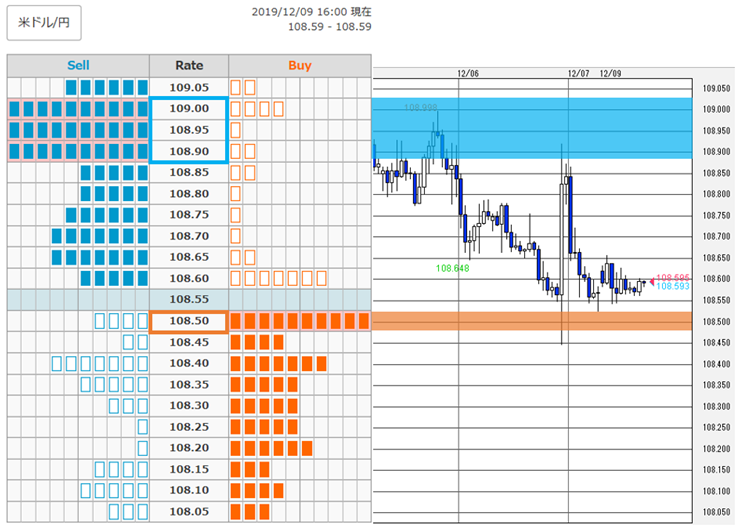
Task: Click the orange buy-order band on chart
Action: [x=532, y=321]
